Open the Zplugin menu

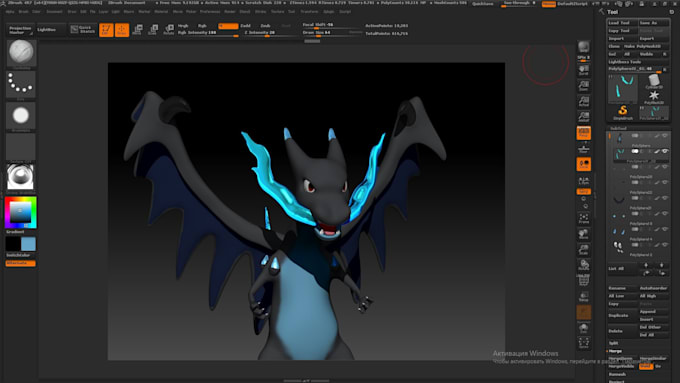point(329,12)
